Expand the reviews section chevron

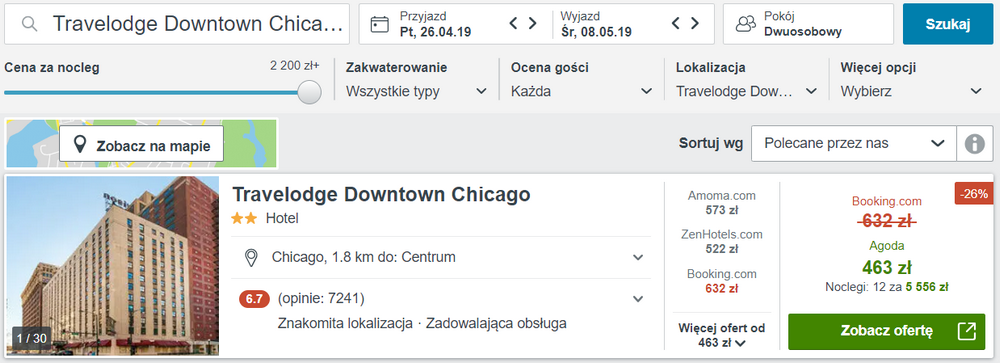coord(638,299)
